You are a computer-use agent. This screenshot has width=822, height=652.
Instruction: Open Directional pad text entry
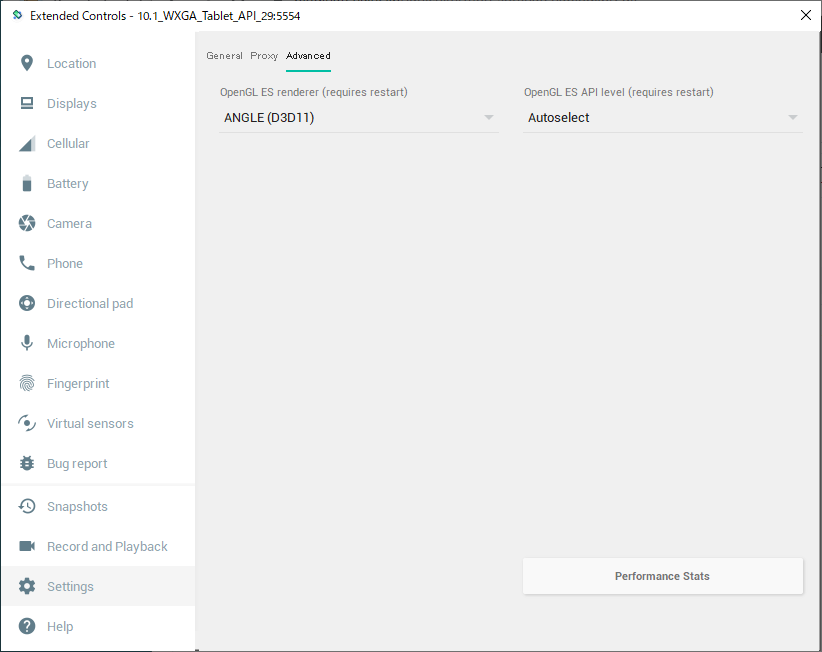point(90,303)
